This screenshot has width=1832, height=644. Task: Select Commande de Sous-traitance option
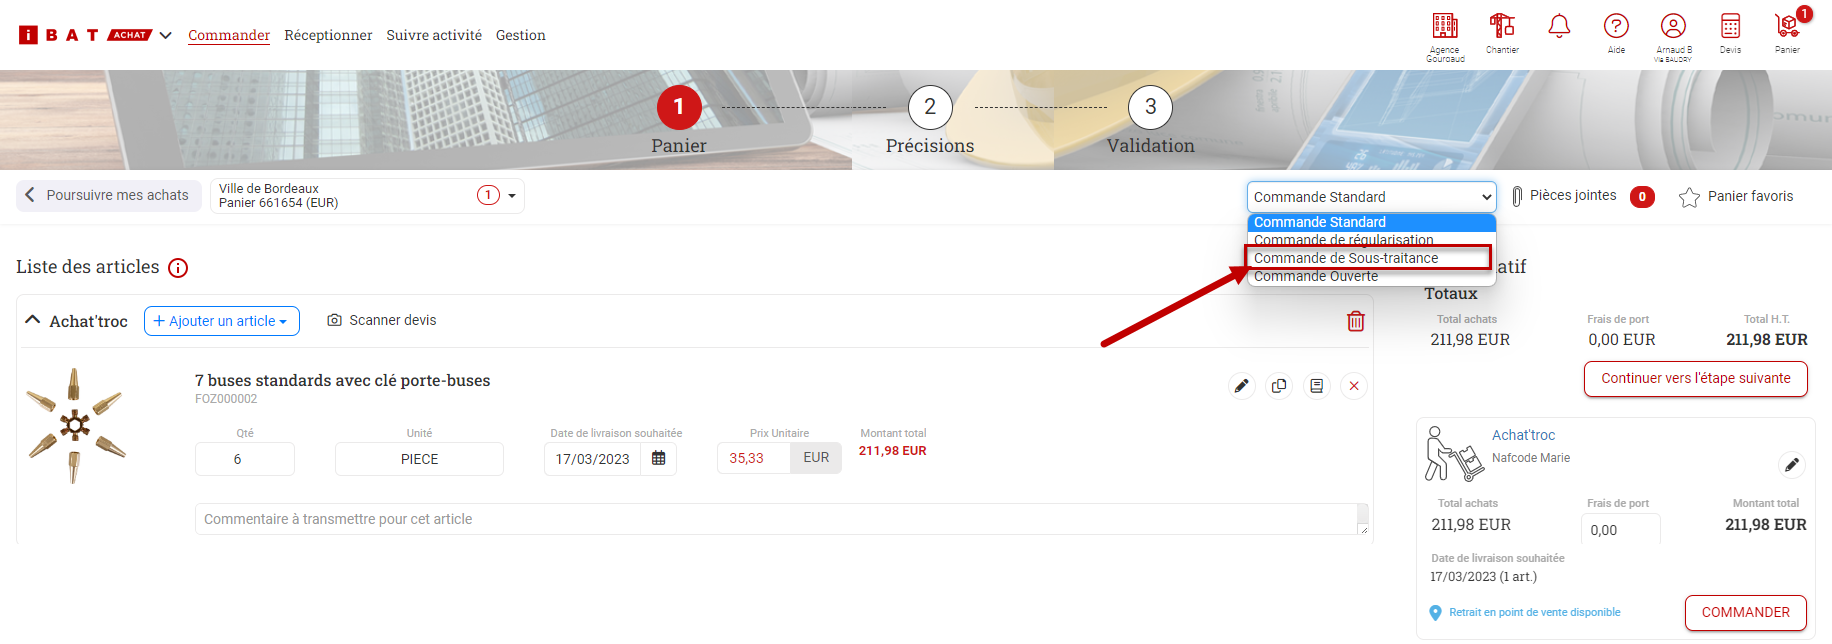coord(1345,258)
